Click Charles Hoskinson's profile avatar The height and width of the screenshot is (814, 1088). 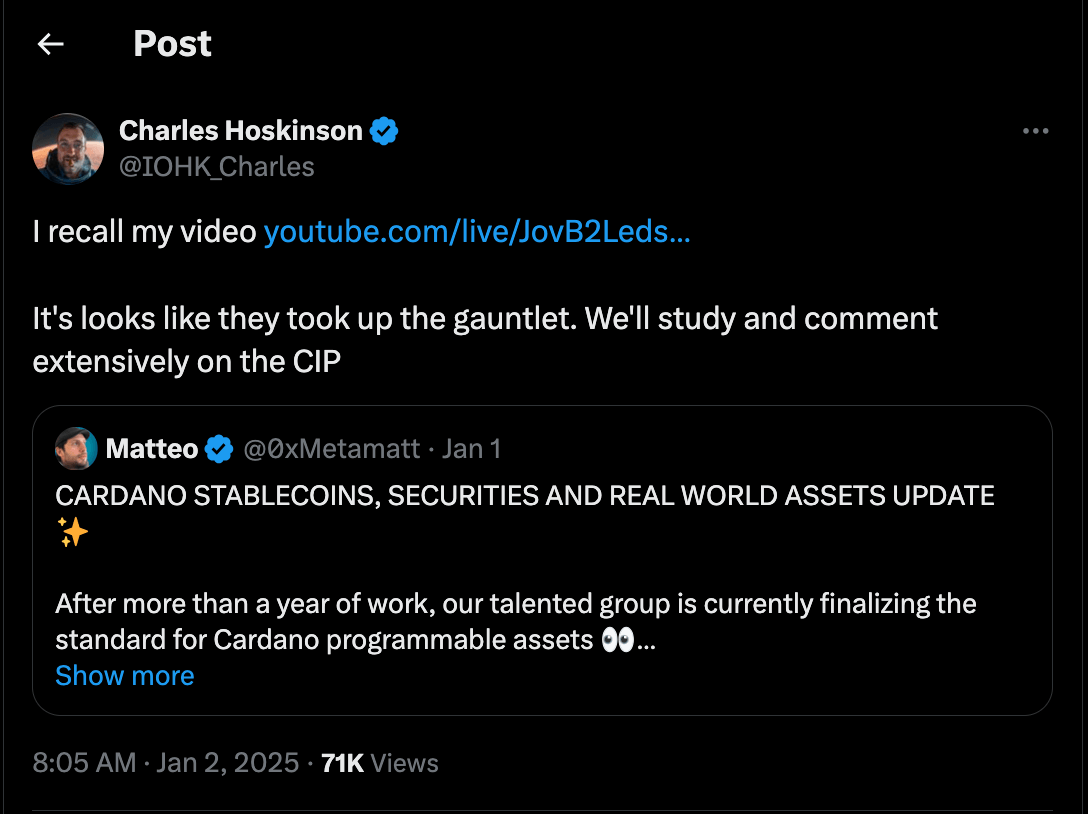pos(68,149)
